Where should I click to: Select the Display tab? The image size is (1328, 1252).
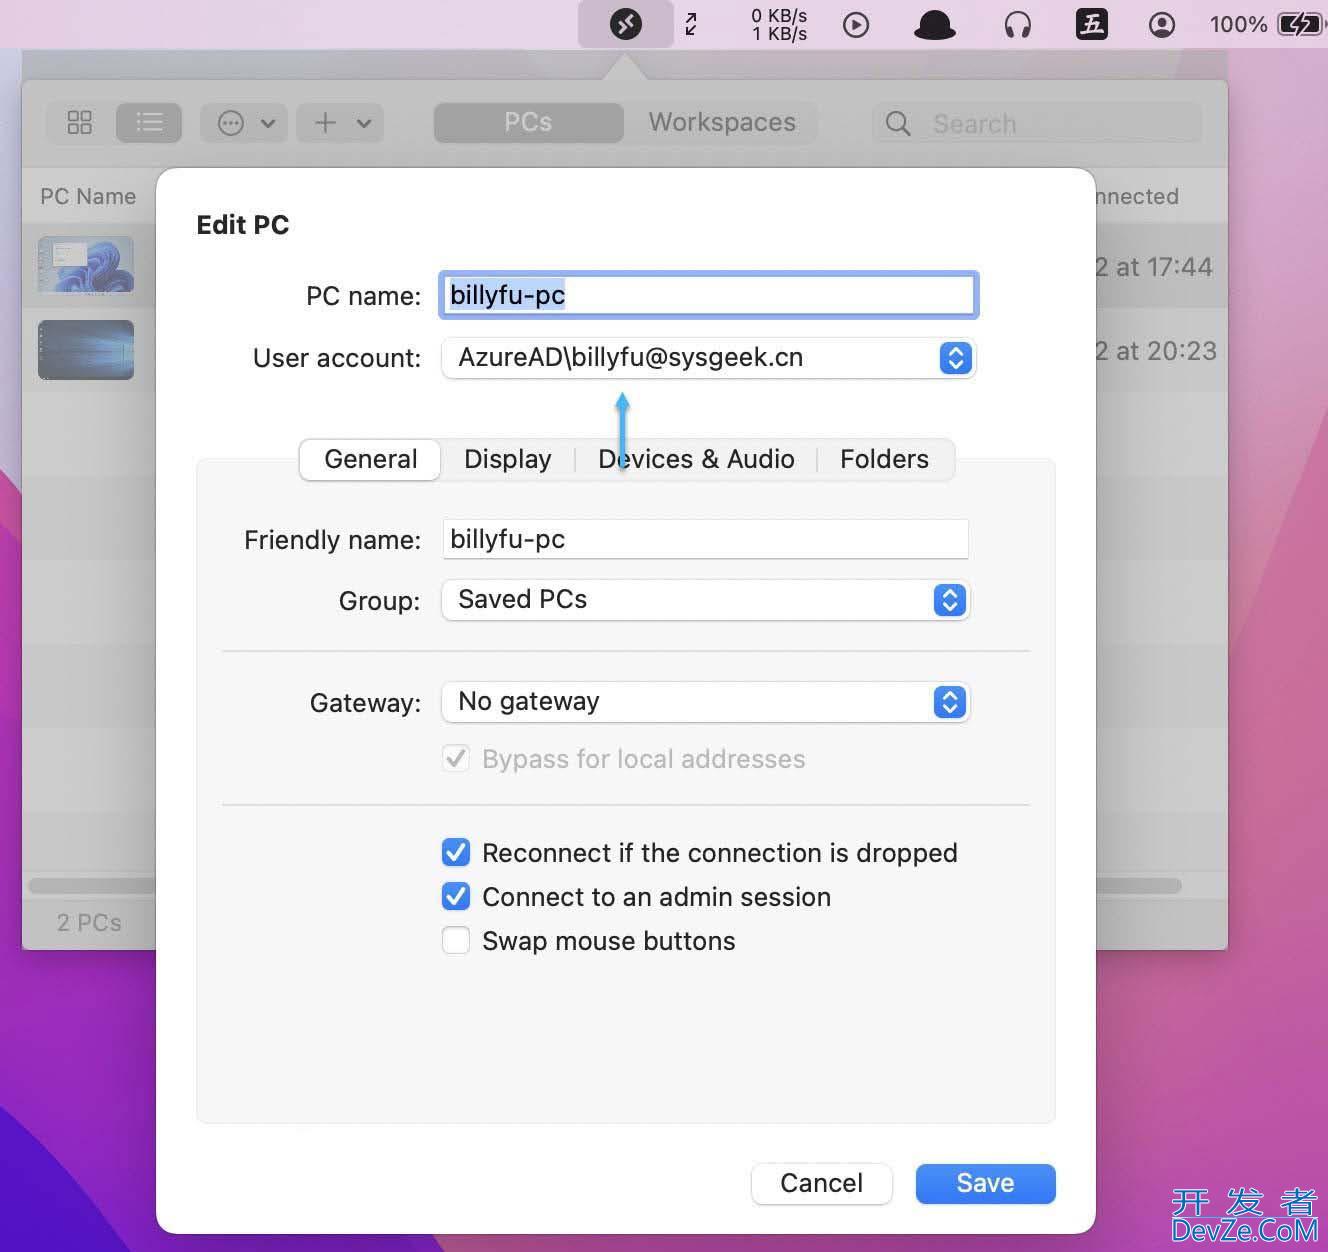pos(507,459)
